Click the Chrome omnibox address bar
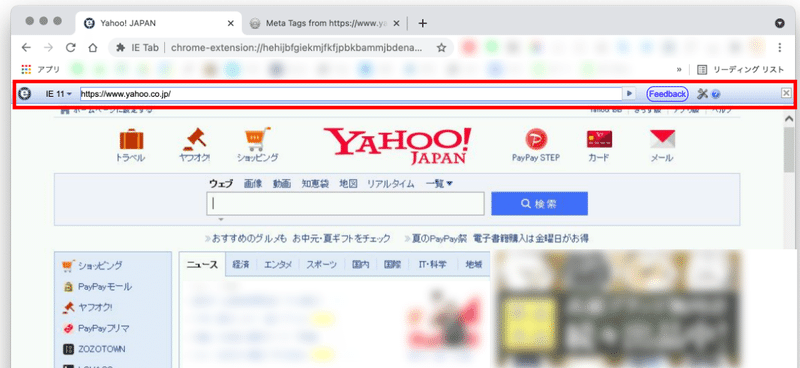Screen dimensions: 800x368 (x=281, y=48)
